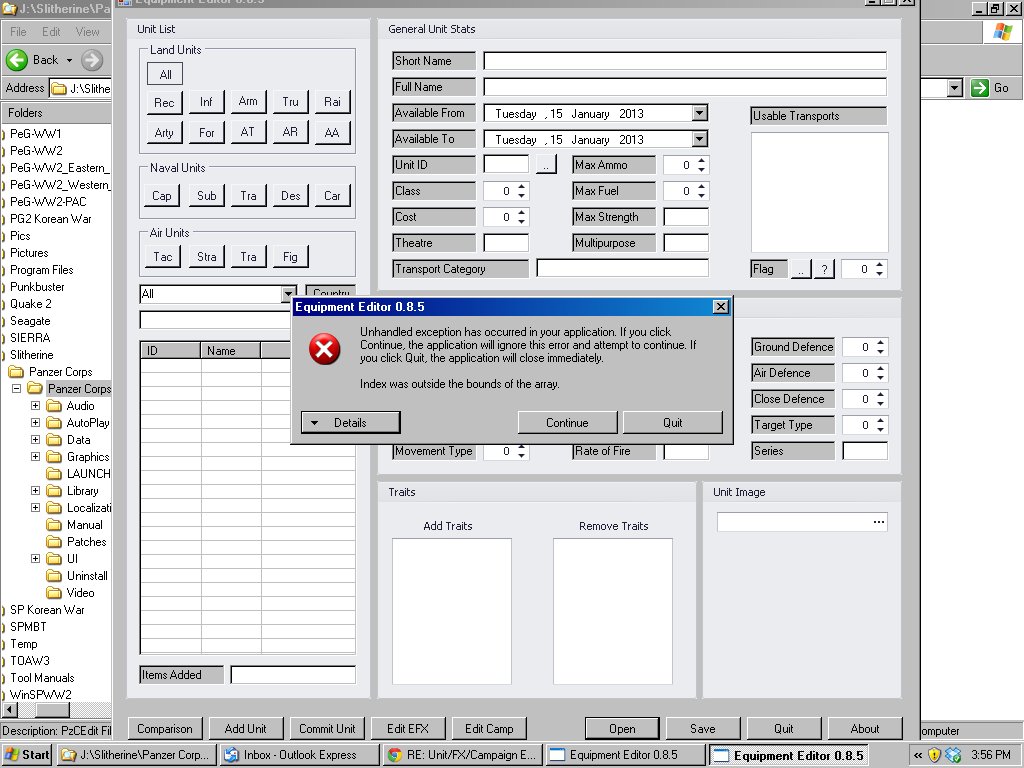Click the Max Fuel spinner arrows
Viewport: 1024px width, 768px height.
tap(701, 191)
